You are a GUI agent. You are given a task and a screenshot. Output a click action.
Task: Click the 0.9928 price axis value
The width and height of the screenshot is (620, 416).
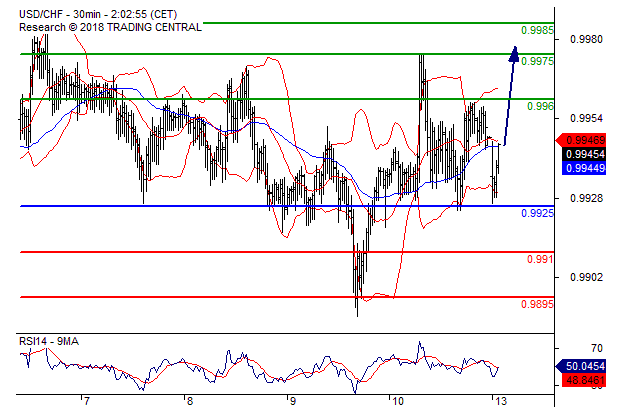pos(586,198)
